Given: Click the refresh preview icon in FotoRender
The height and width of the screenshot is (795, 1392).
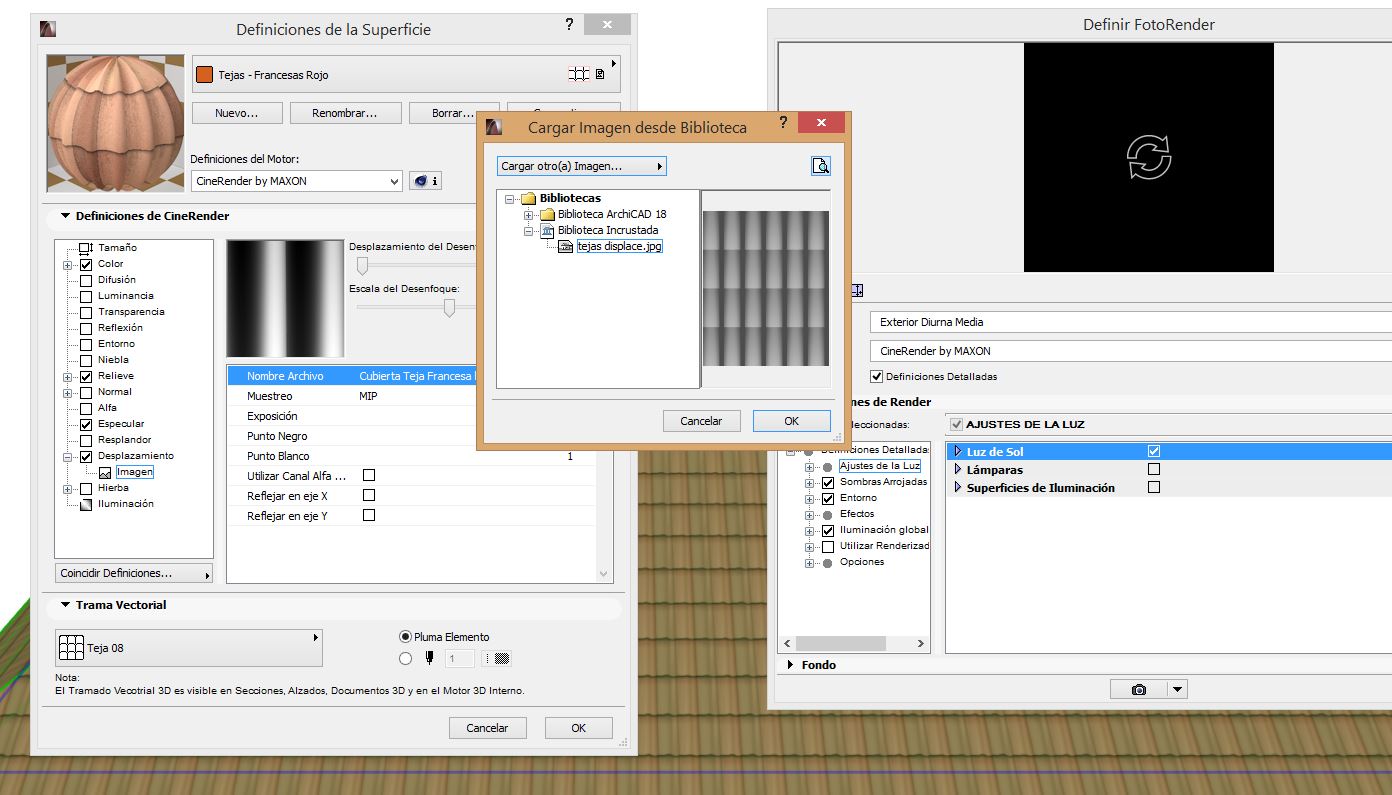Looking at the screenshot, I should coord(1148,157).
